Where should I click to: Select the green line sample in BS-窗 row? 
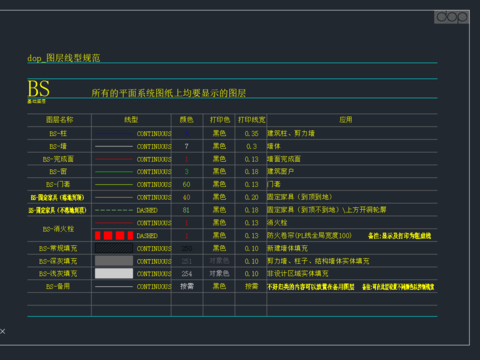[114, 172]
